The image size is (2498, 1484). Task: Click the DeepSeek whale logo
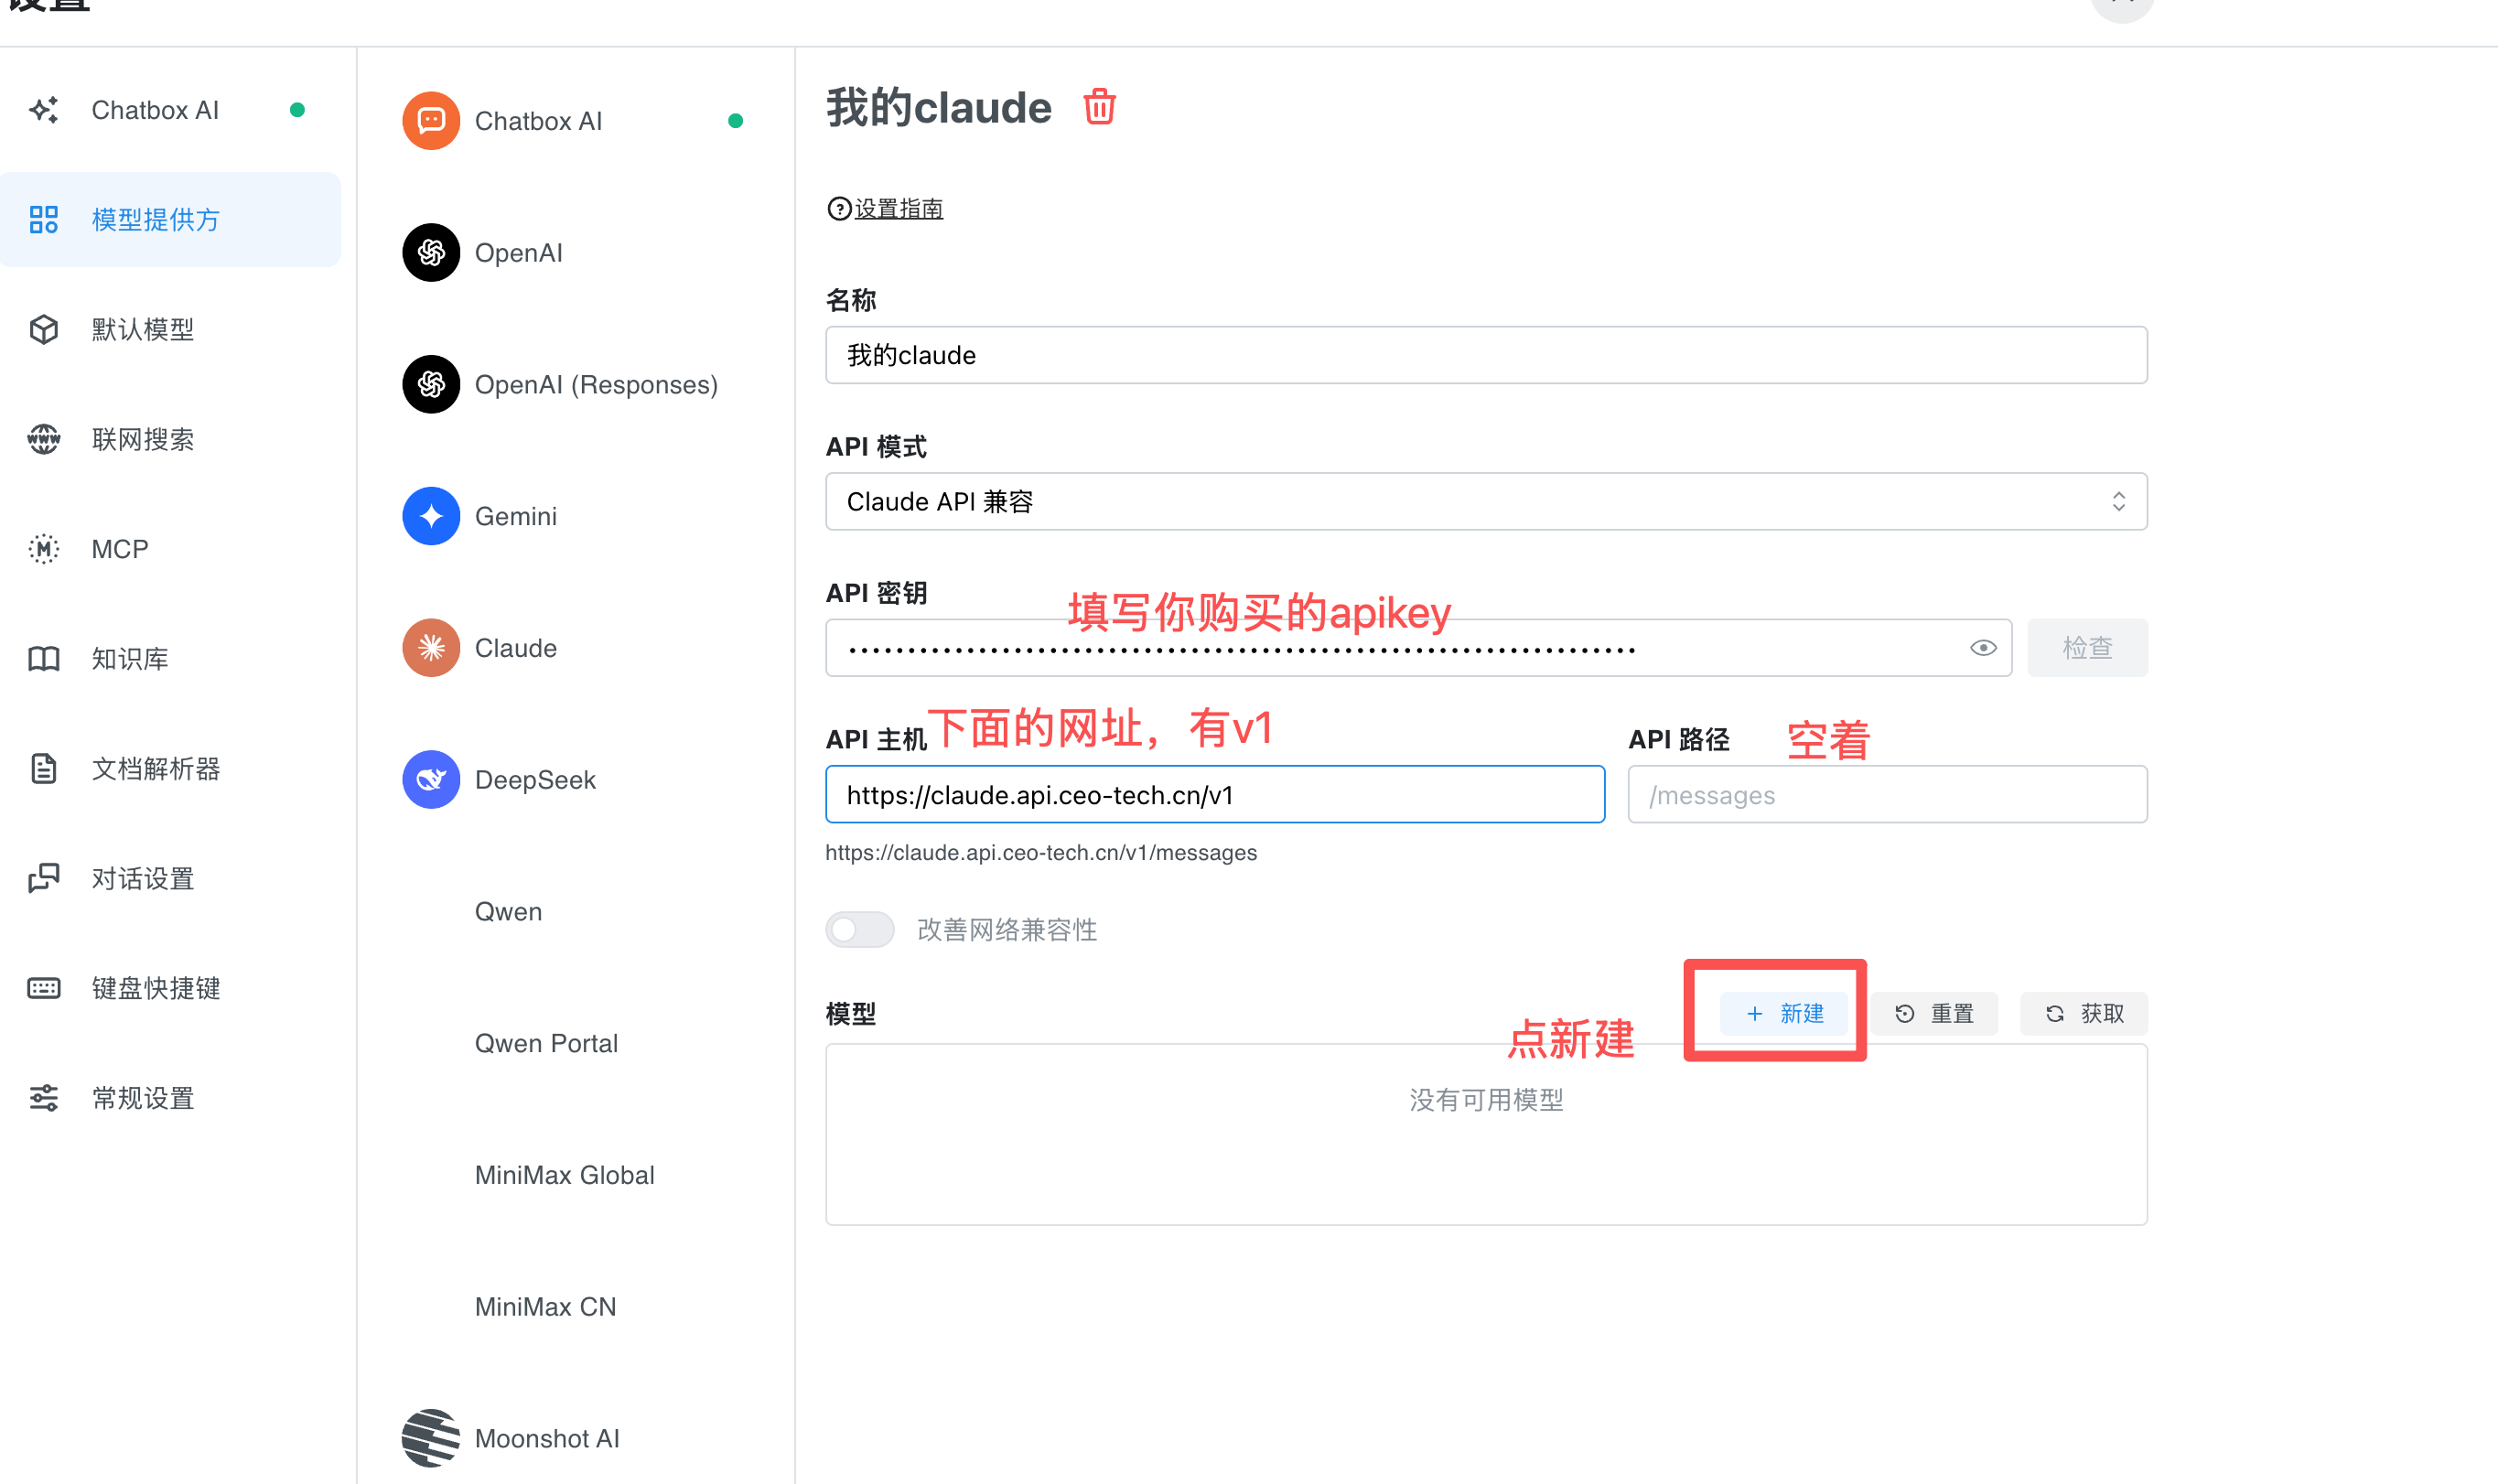[431, 780]
